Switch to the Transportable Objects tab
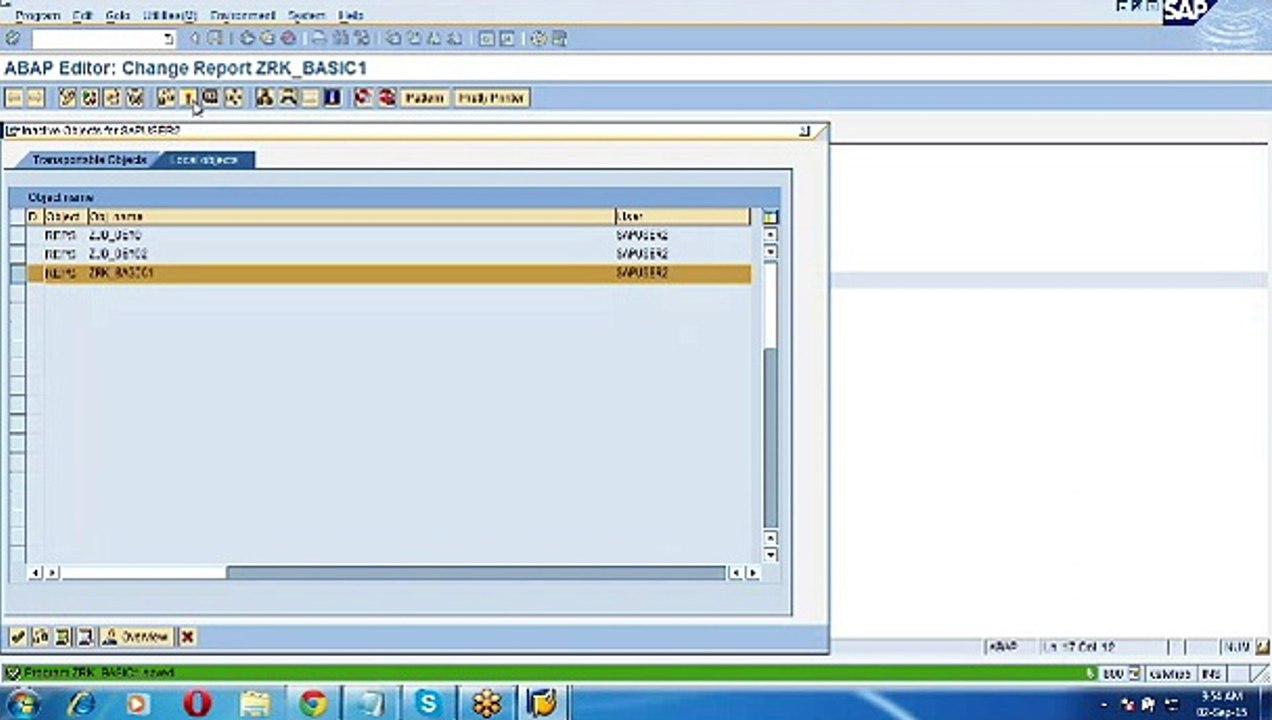This screenshot has height=720, width=1272. (x=89, y=160)
